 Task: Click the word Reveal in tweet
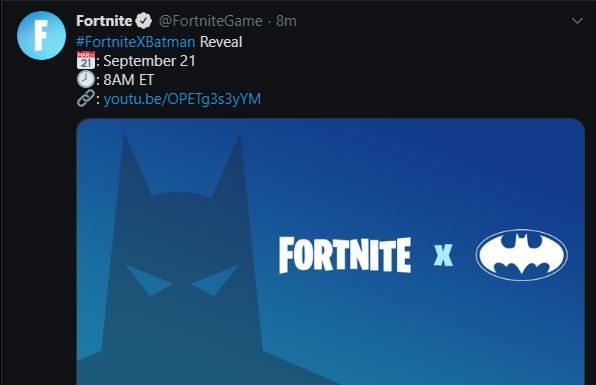point(221,42)
